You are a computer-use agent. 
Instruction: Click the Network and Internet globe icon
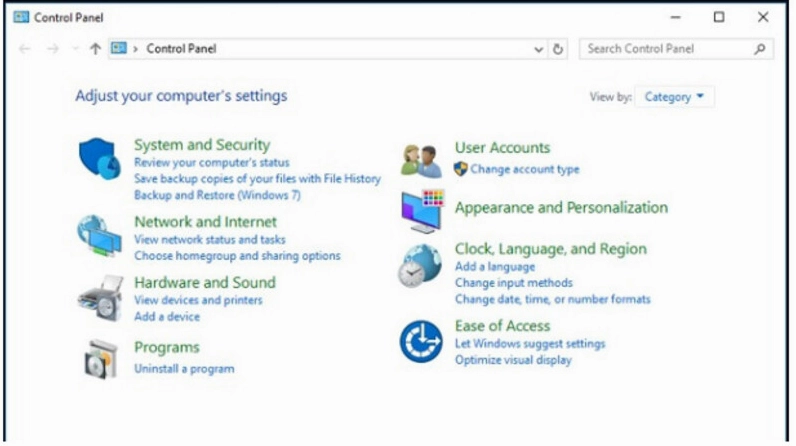coord(99,237)
